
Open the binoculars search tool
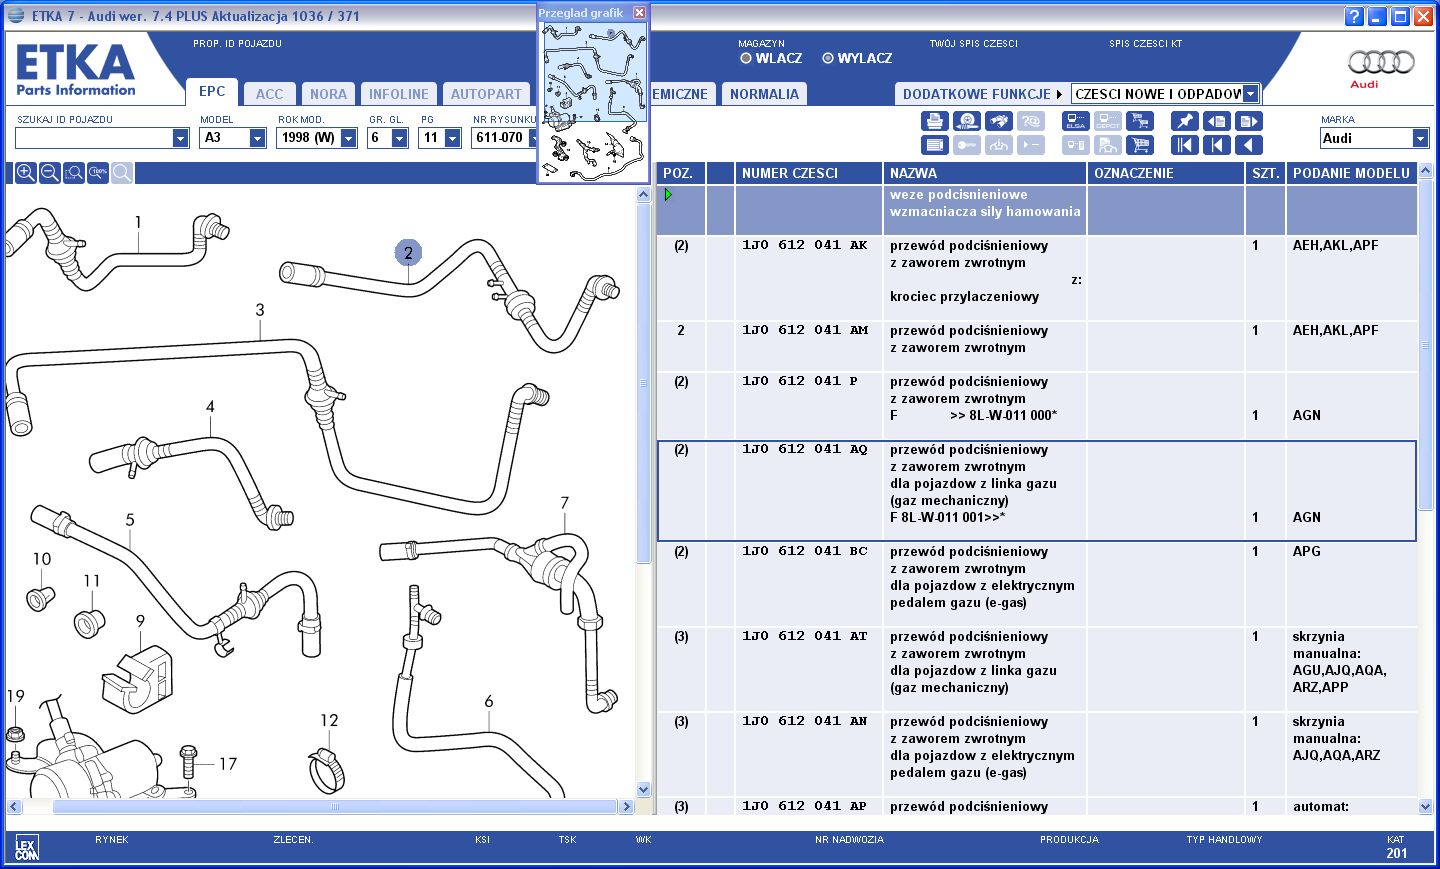[998, 121]
